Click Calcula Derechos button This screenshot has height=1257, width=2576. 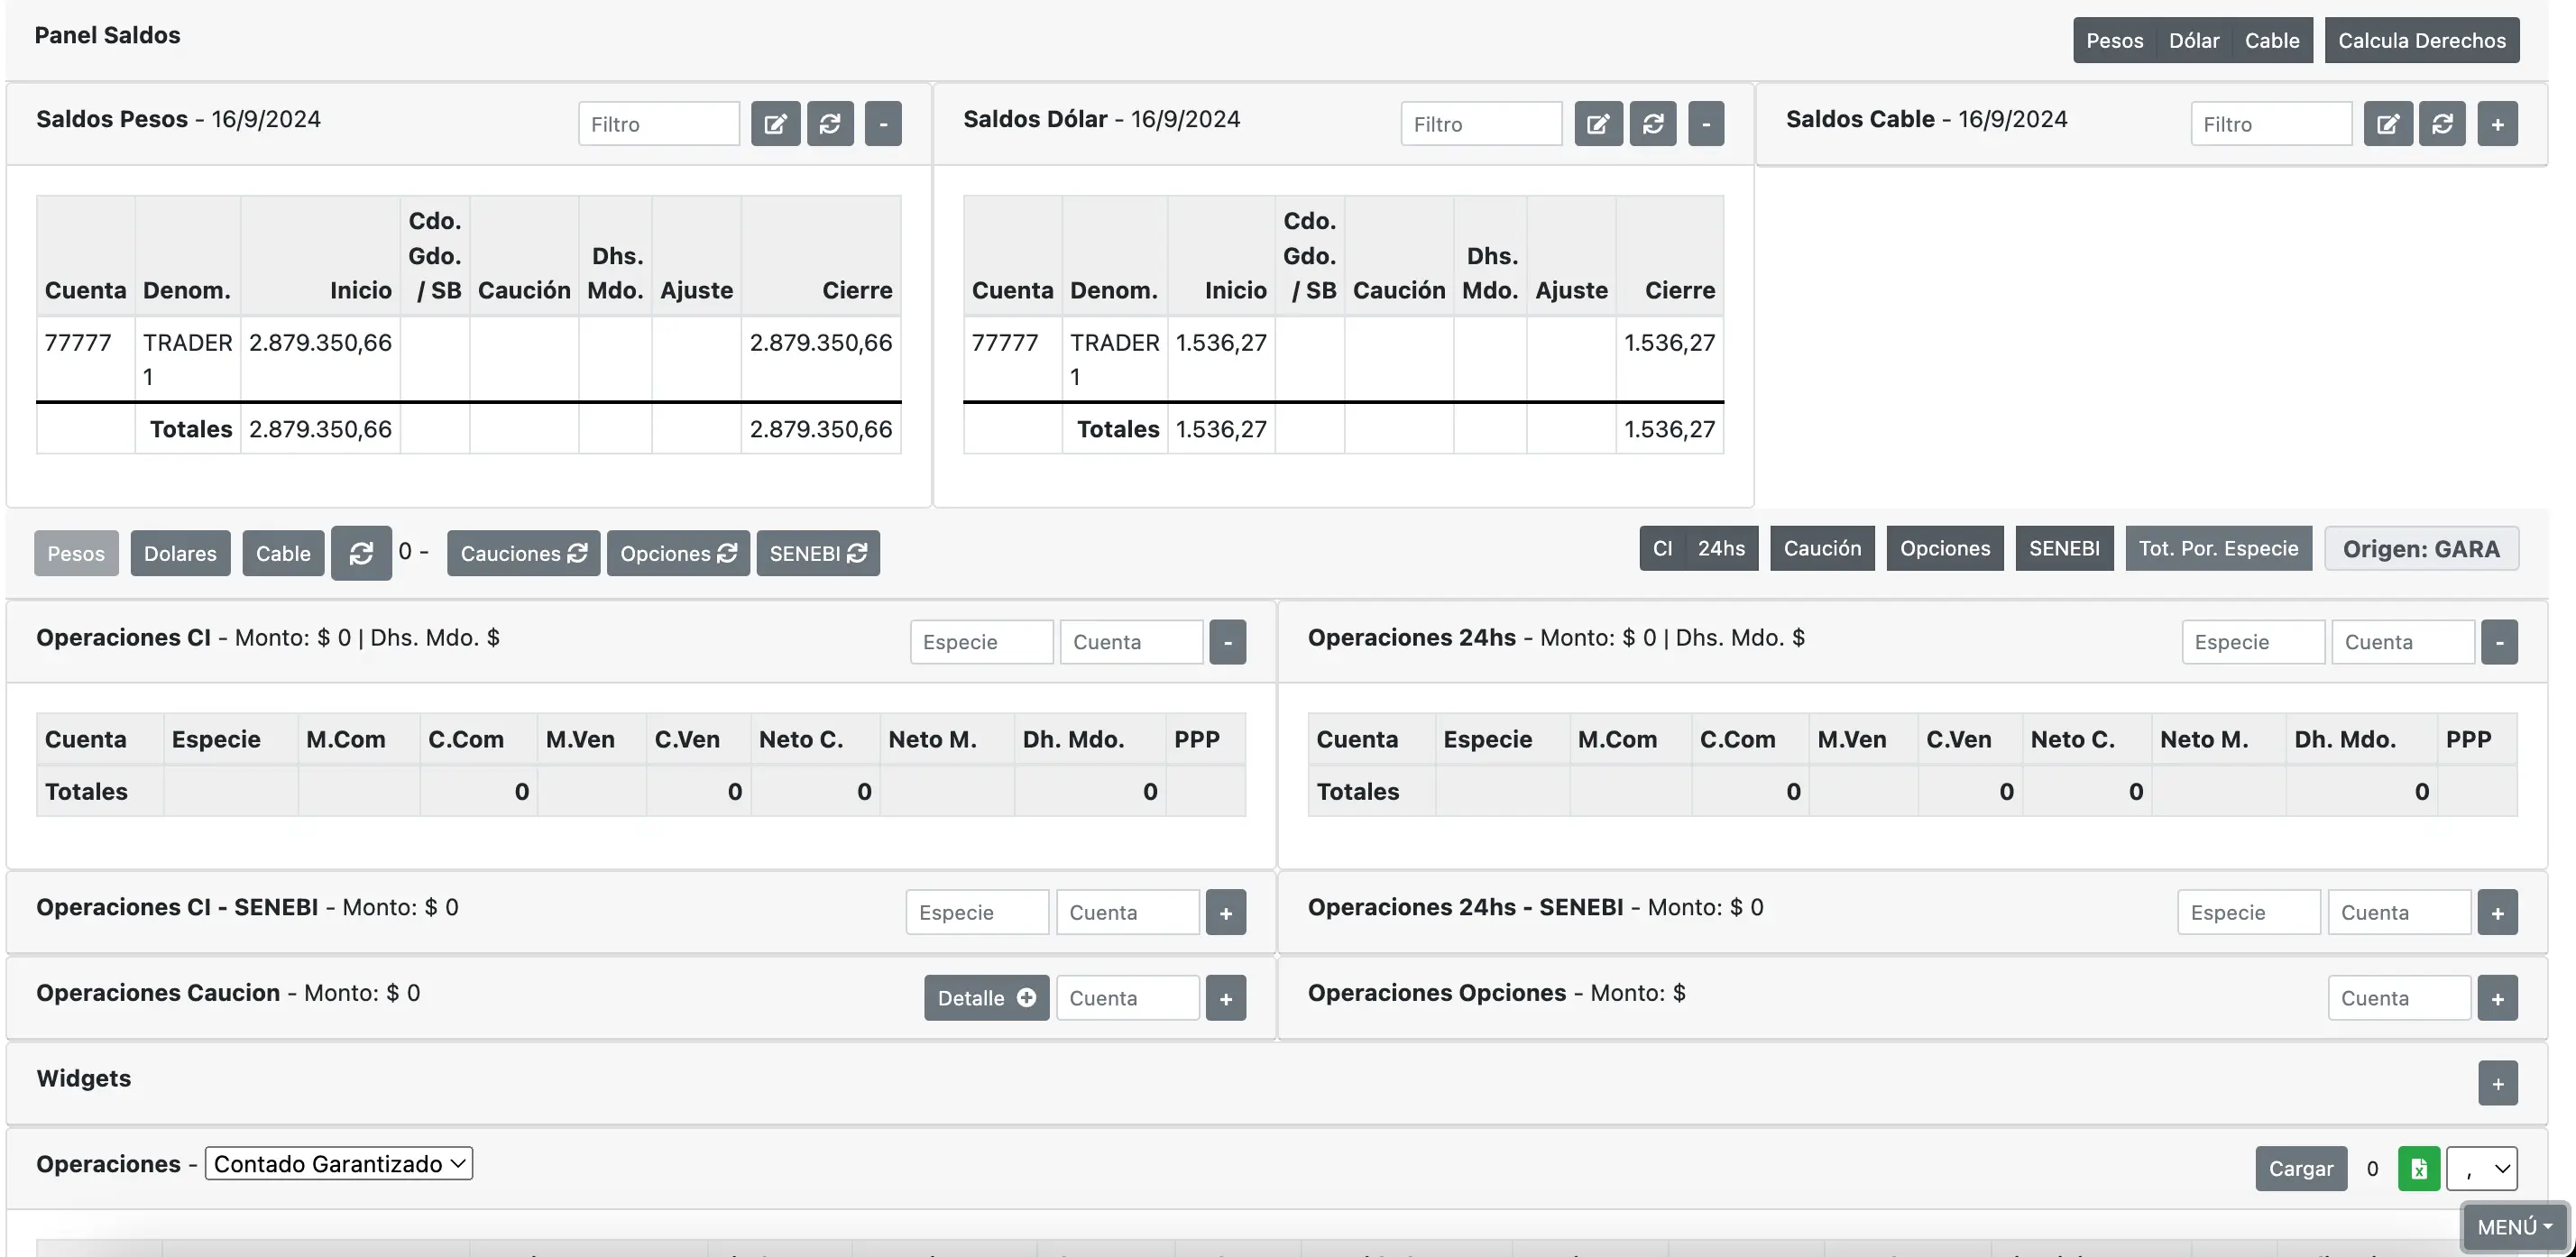point(2421,41)
